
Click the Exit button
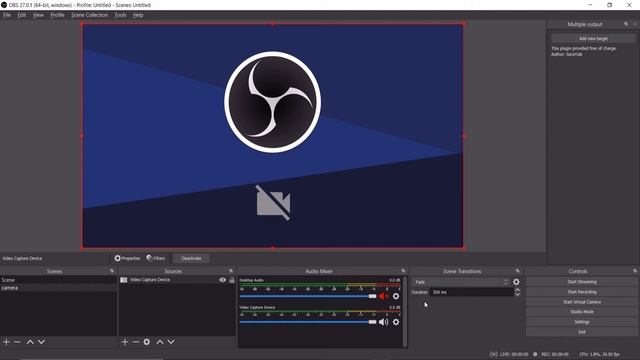[582, 332]
